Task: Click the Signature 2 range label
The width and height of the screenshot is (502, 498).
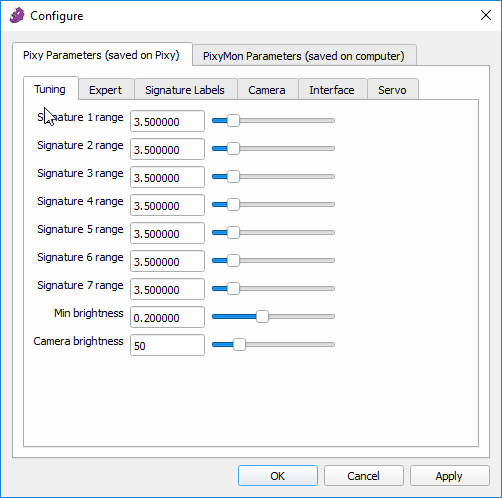Action: [x=80, y=146]
